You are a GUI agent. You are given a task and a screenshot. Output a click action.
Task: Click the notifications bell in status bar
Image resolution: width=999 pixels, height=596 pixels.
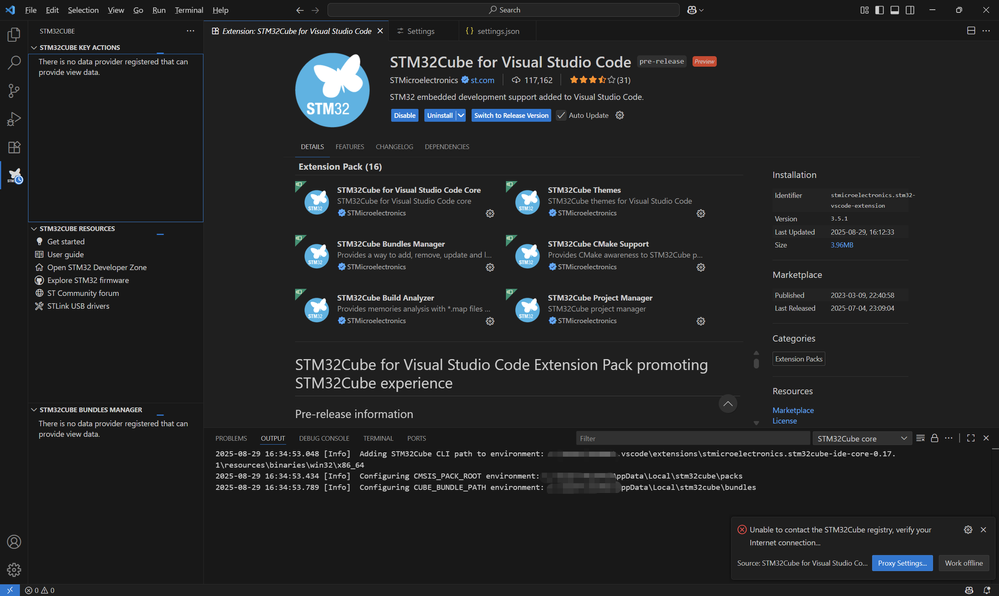click(x=986, y=590)
